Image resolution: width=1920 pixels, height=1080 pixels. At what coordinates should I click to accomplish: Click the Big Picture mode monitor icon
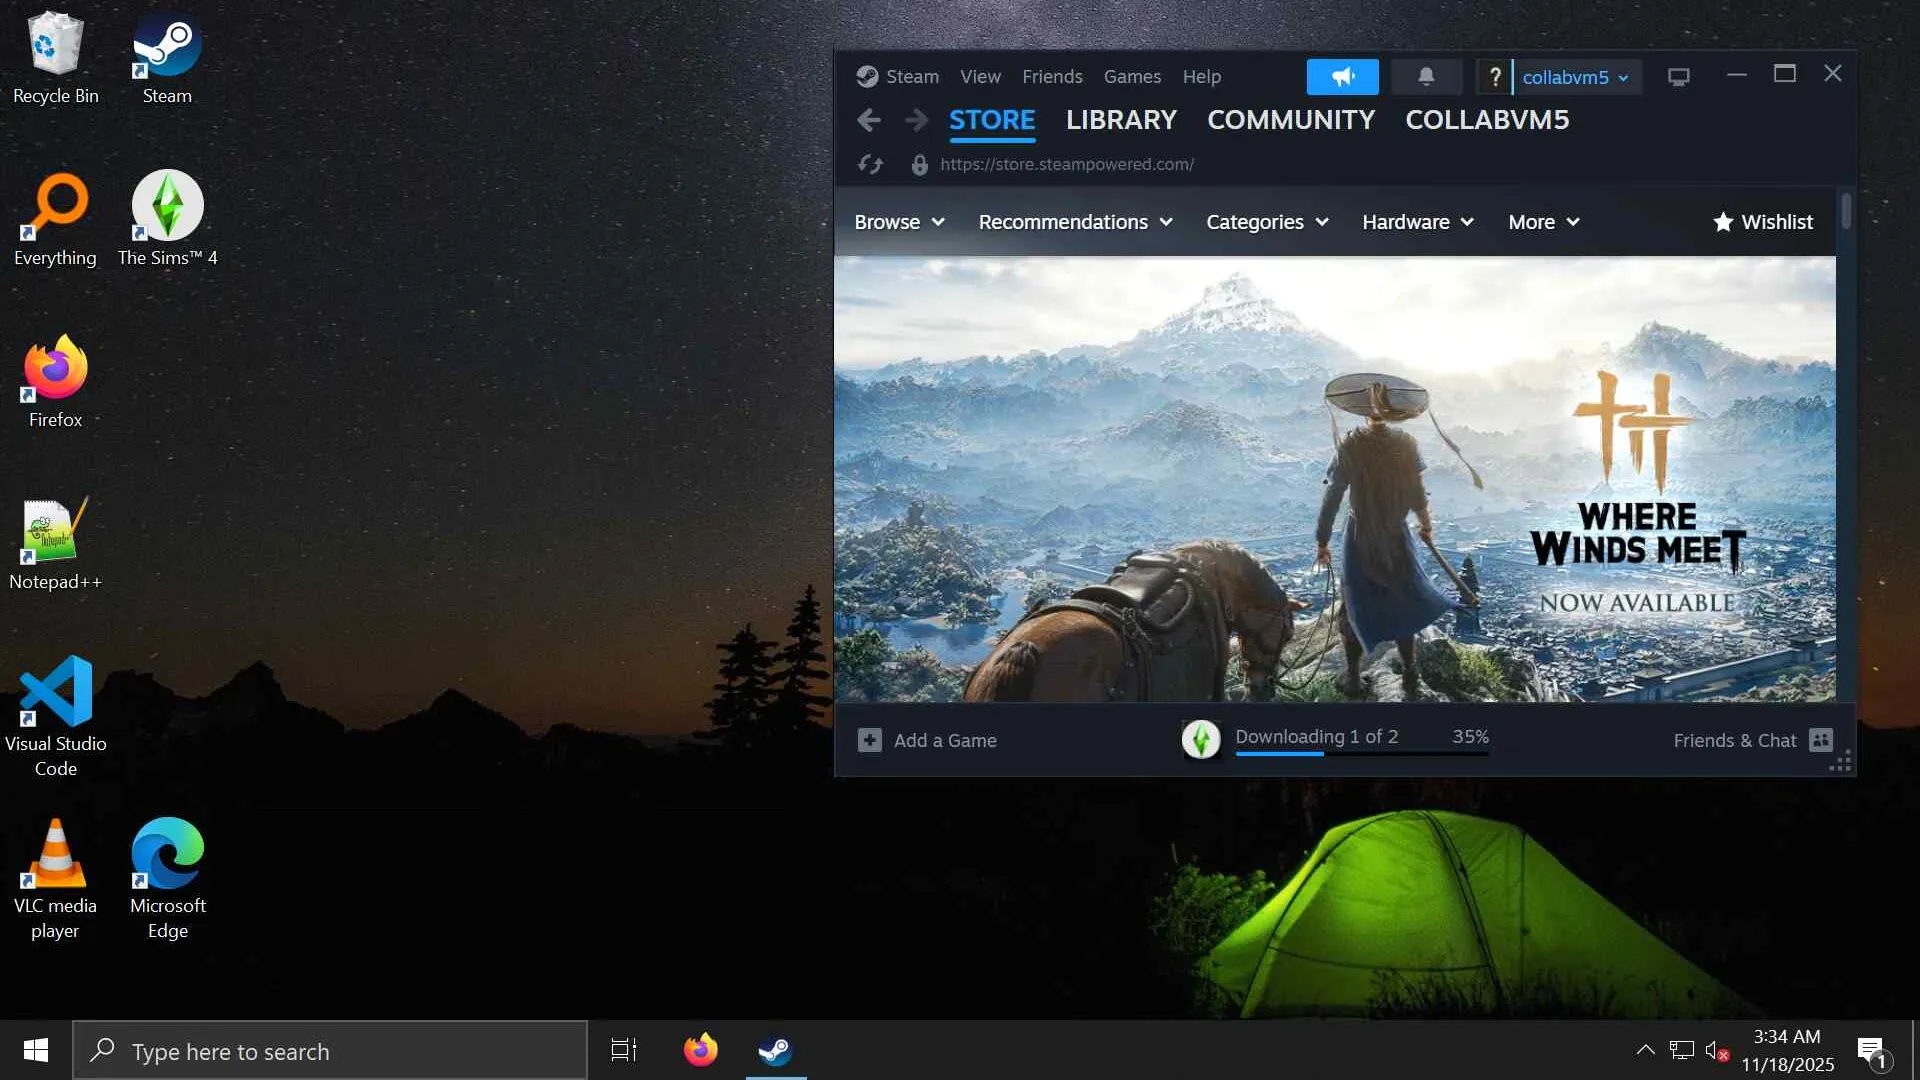pyautogui.click(x=1678, y=77)
